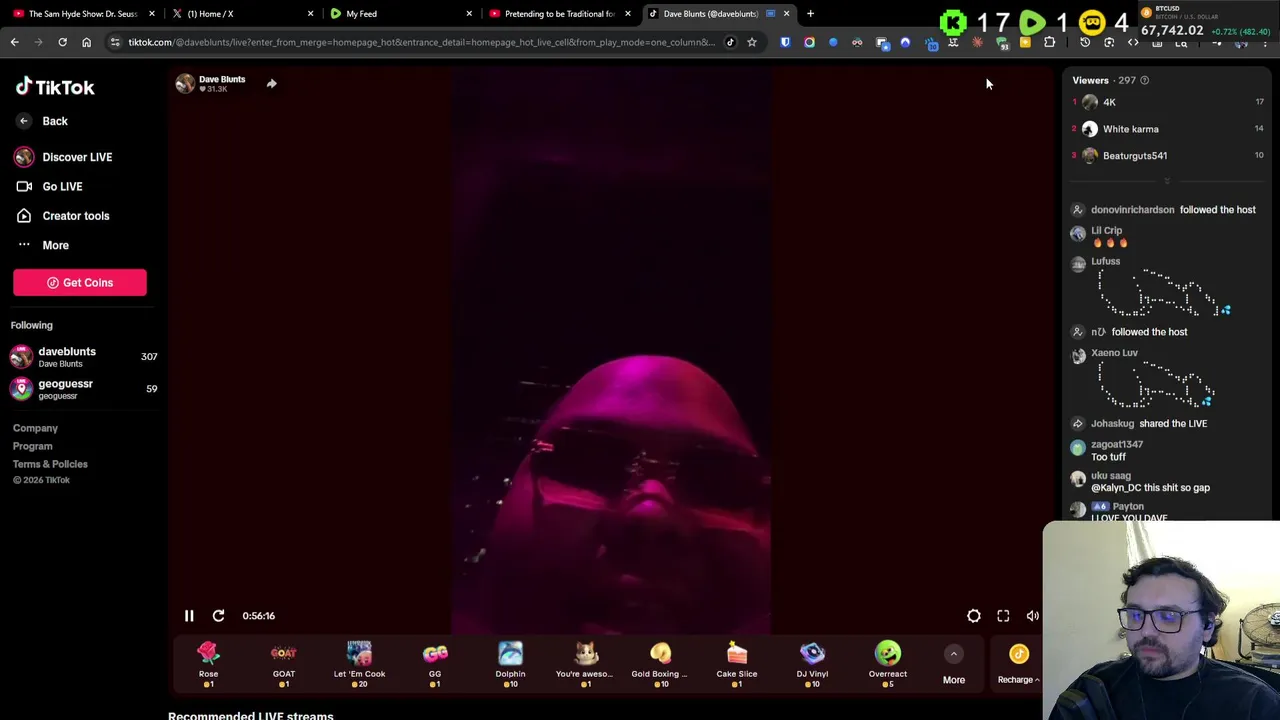Viewport: 1280px width, 720px height.
Task: Send the Overreact gift
Action: 888,664
